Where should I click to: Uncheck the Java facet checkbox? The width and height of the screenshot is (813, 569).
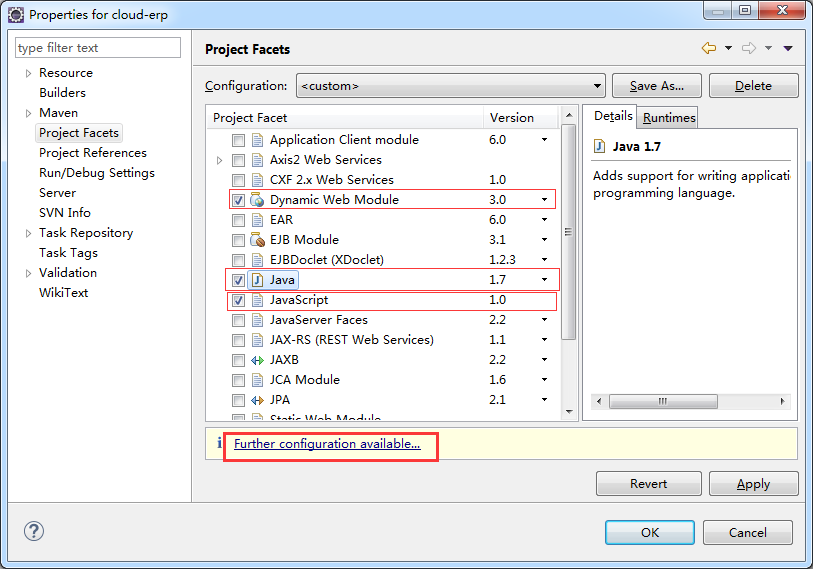(239, 281)
